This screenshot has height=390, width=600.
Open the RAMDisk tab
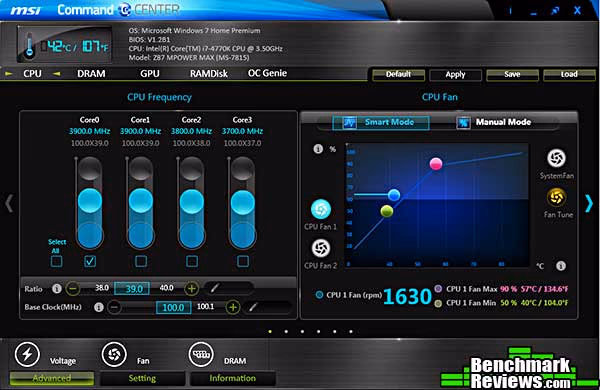(x=209, y=73)
